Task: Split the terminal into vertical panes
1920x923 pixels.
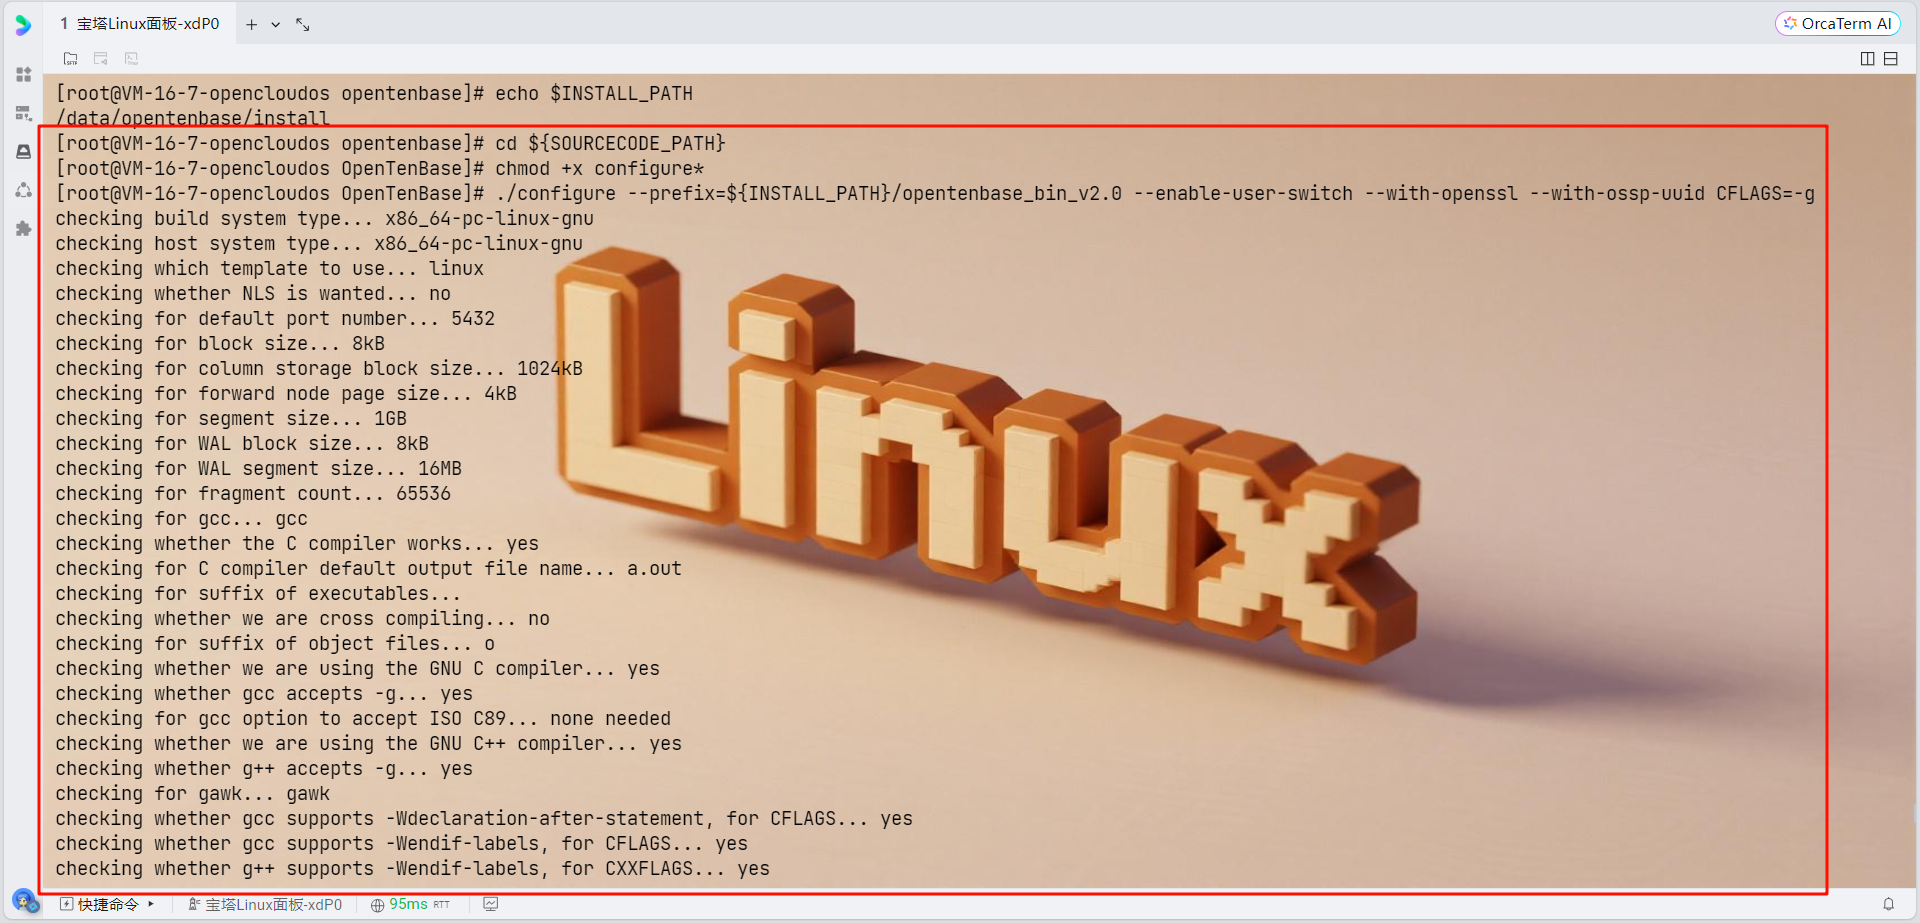Action: pyautogui.click(x=1867, y=59)
